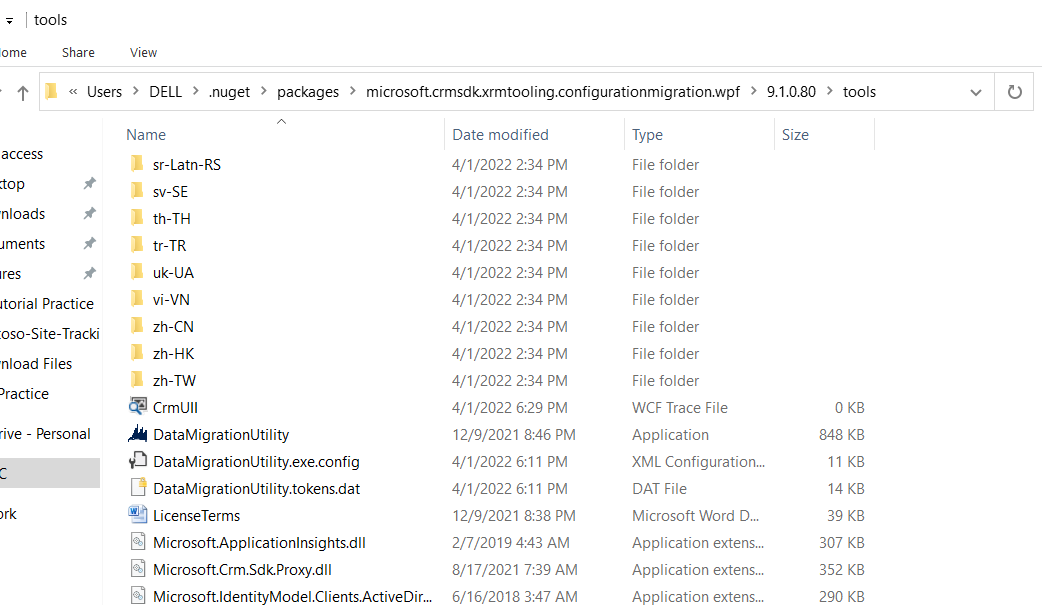Select the CrmUII WCF trace file icon
Viewport: 1042px width, 605px height.
[138, 408]
